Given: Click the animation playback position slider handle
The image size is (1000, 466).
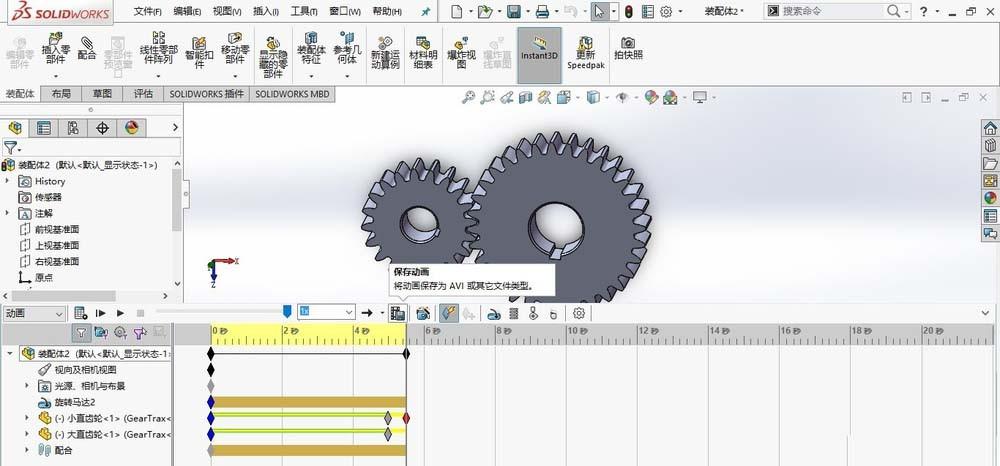Looking at the screenshot, I should pos(287,311).
